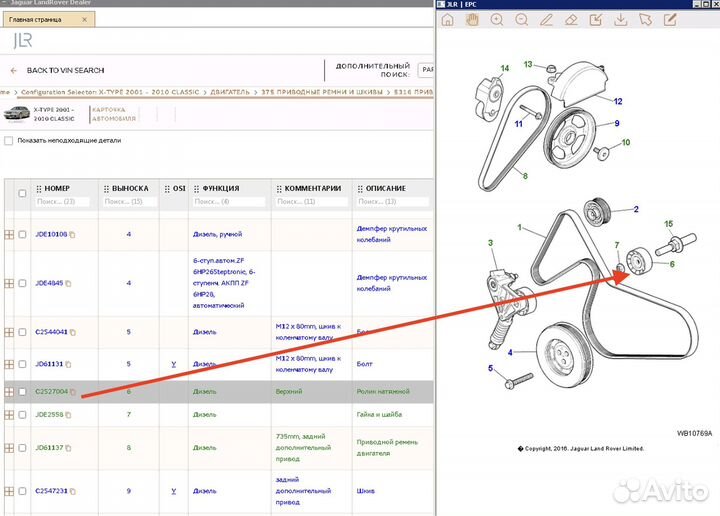Click the X-TYPE car thumbnail
The image size is (720, 516).
pyautogui.click(x=17, y=113)
